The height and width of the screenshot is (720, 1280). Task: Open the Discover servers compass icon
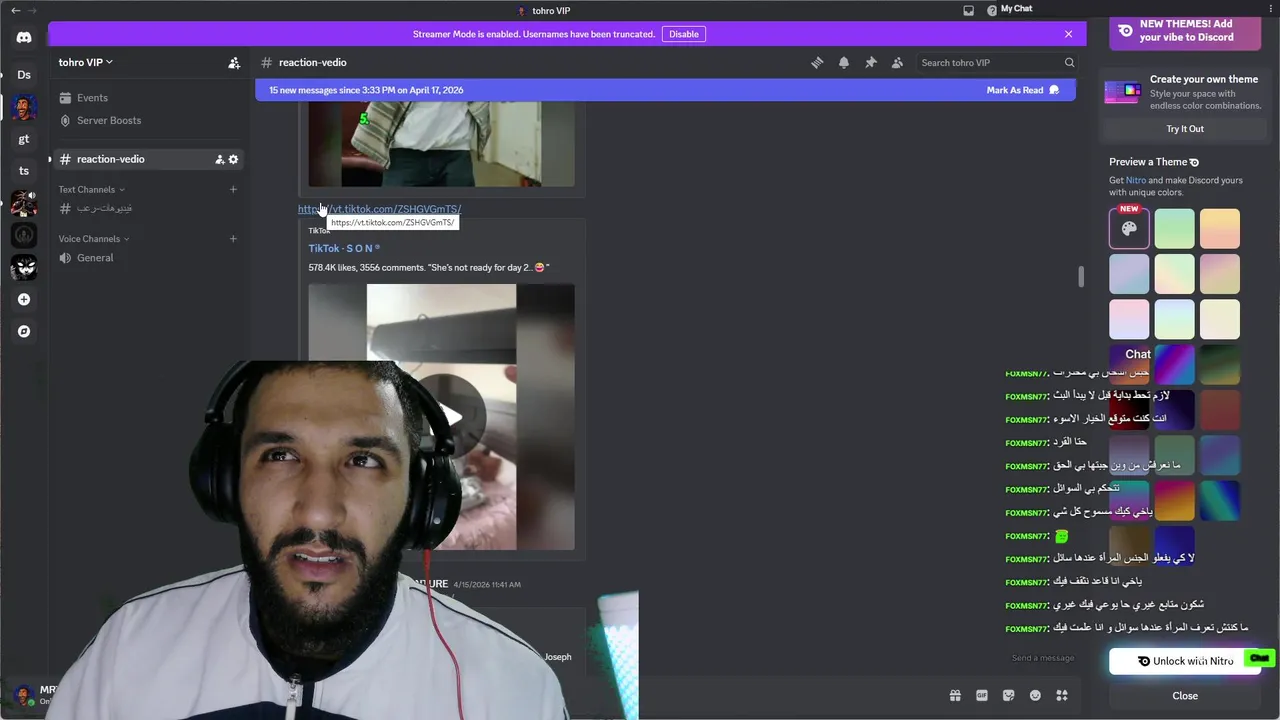24,331
